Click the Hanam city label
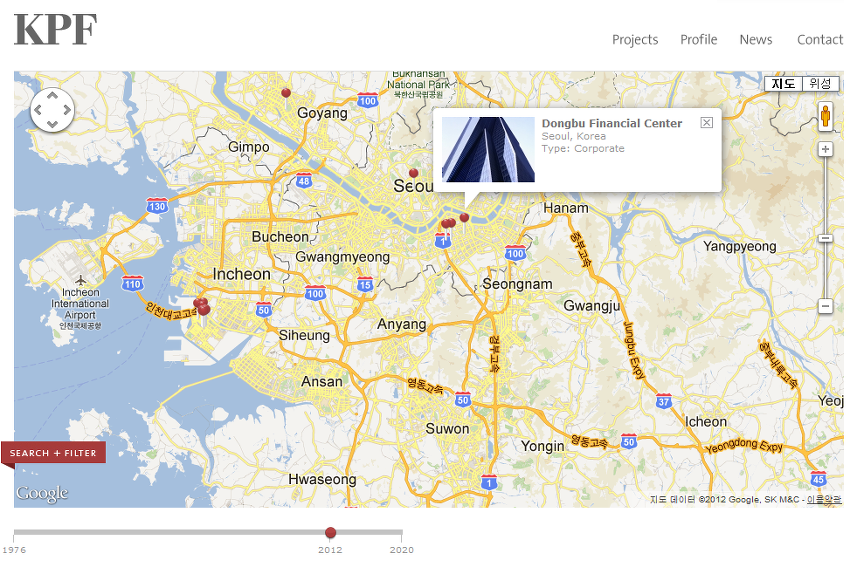Image resolution: width=850 pixels, height=567 pixels. click(565, 208)
